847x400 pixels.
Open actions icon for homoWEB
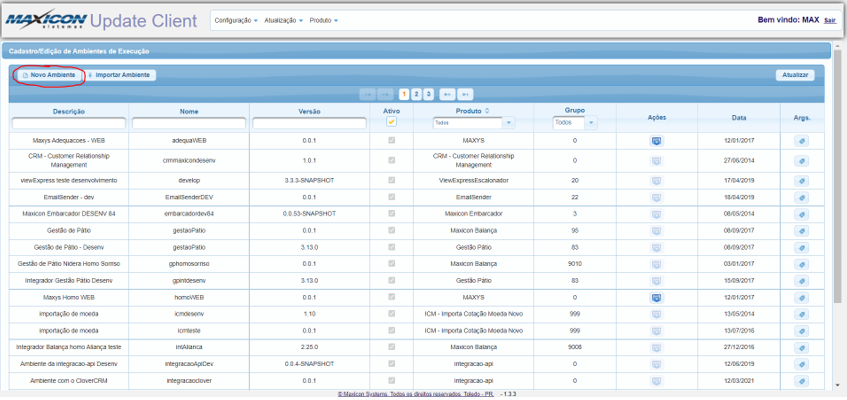656,297
